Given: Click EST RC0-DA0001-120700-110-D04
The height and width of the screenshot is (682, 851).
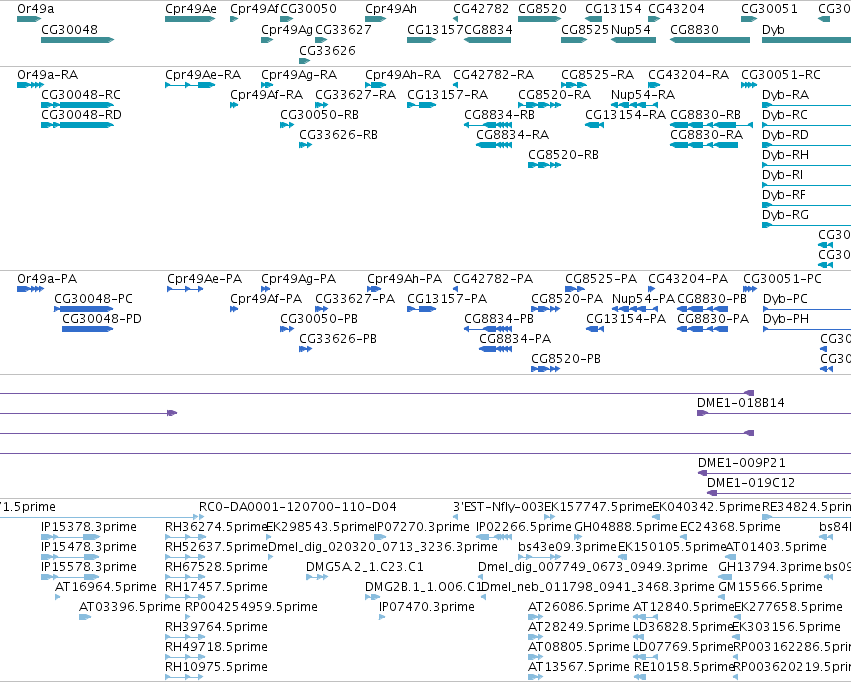Looking at the screenshot, I should click(x=297, y=507).
